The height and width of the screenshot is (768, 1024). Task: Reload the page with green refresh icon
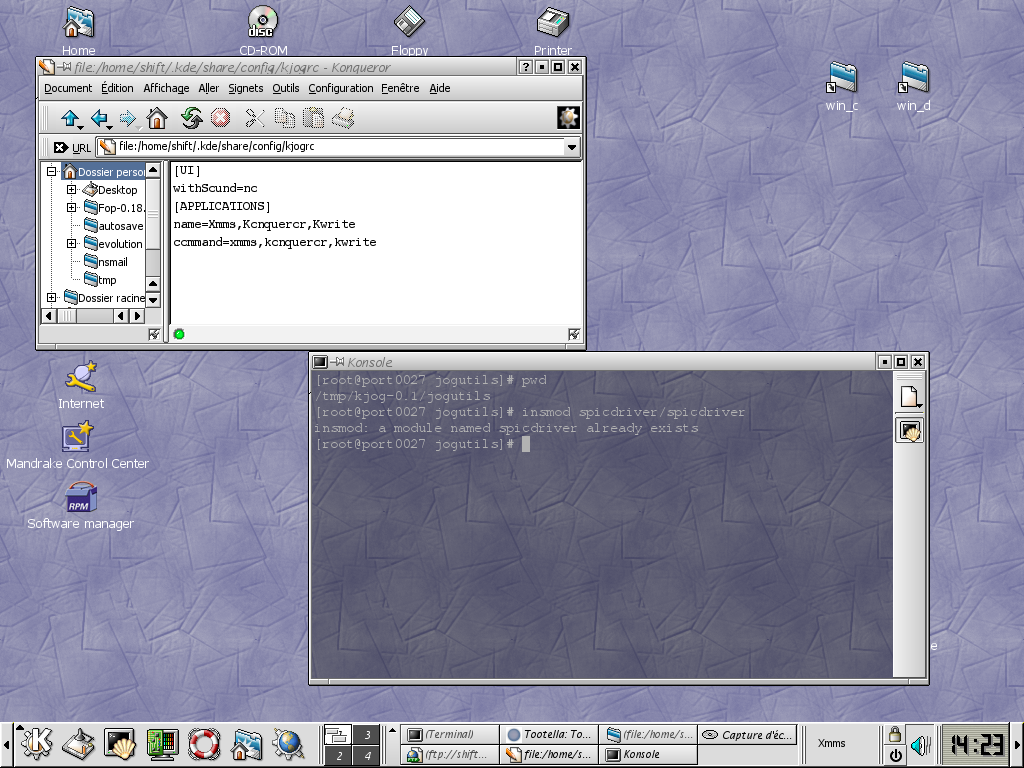[191, 119]
